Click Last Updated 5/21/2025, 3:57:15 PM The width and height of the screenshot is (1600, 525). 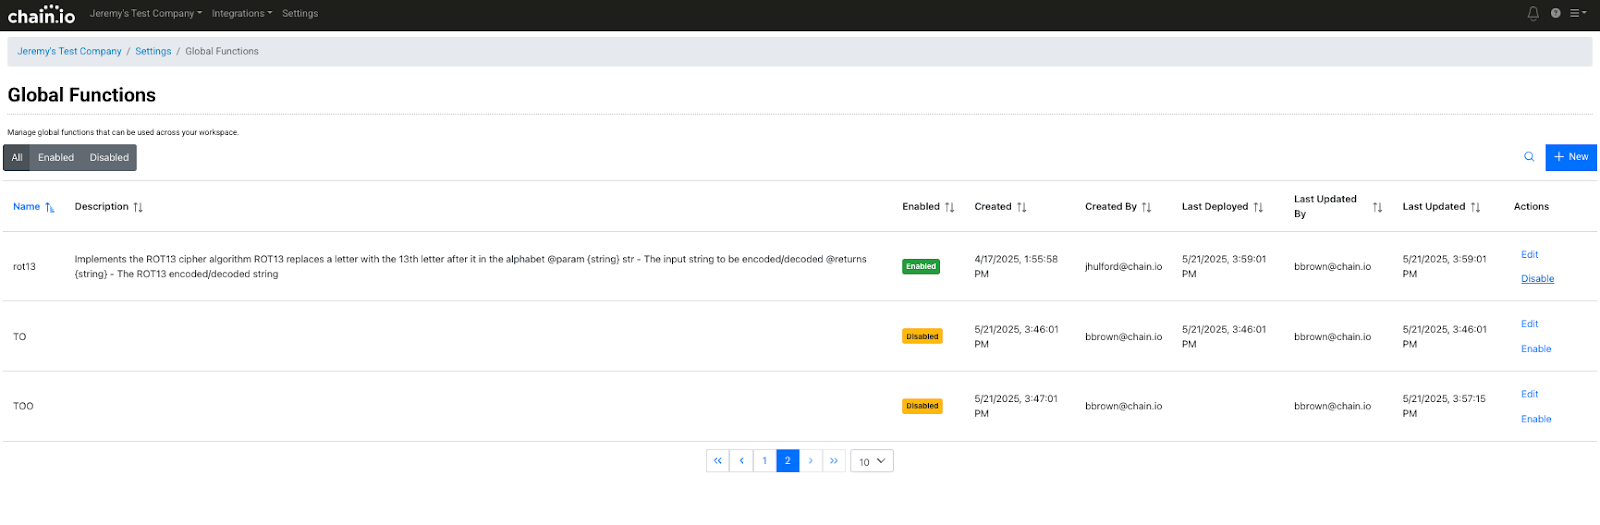click(x=1444, y=406)
